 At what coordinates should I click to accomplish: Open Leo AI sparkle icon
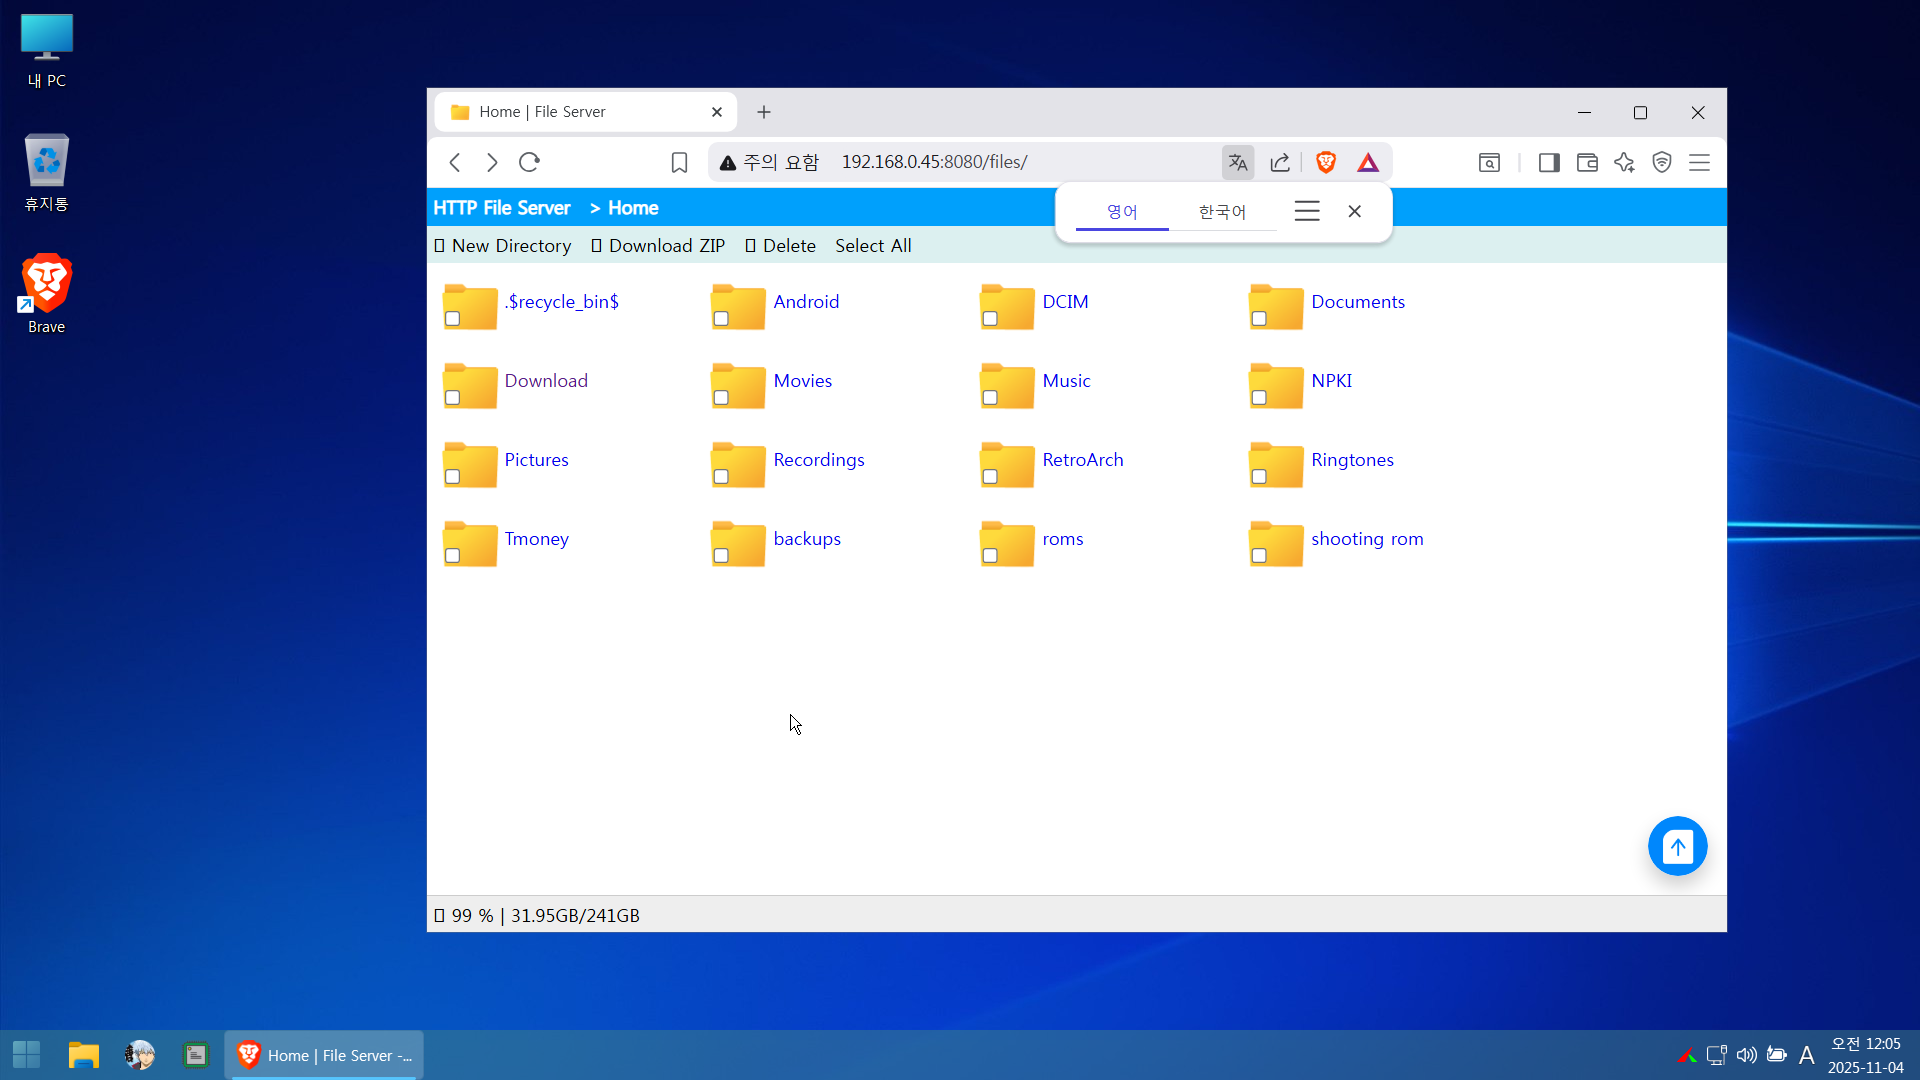(1624, 162)
